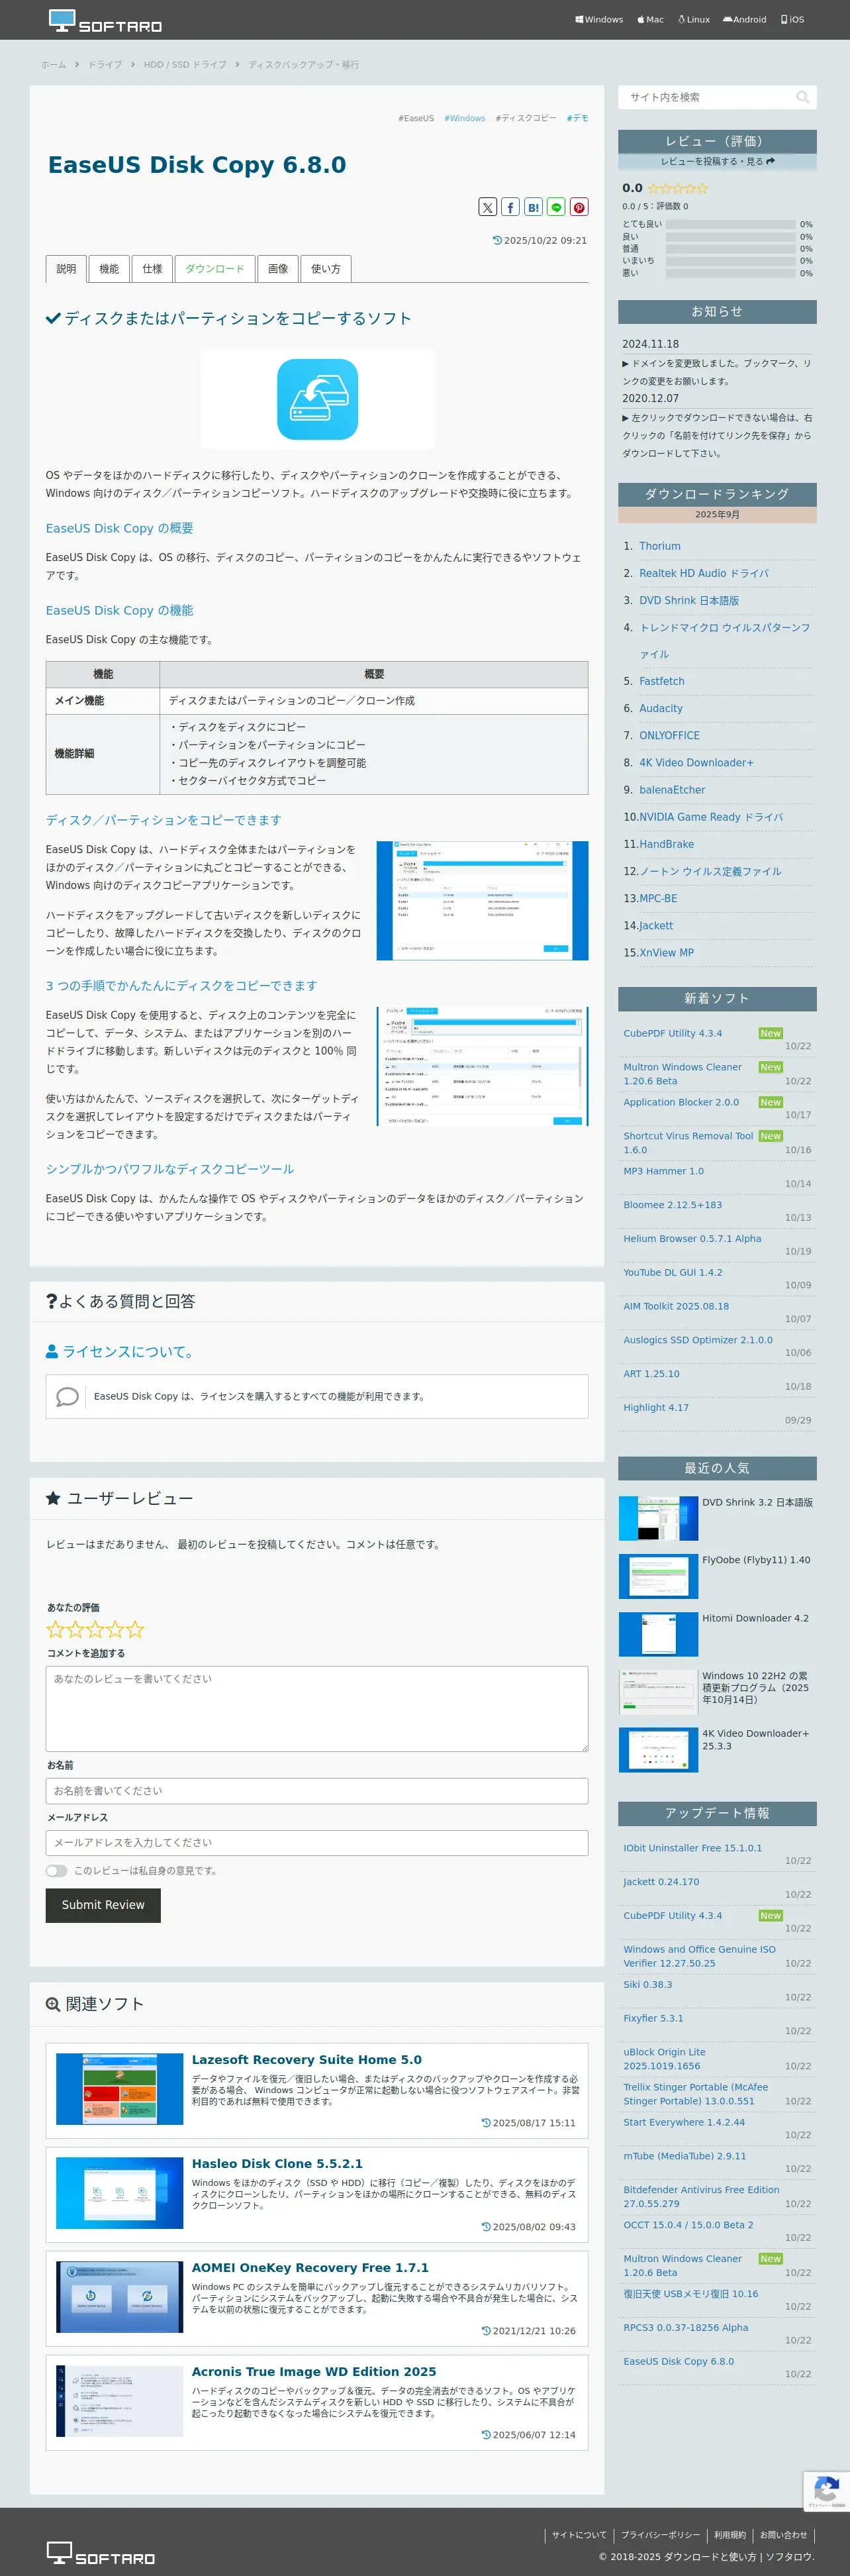Open uBlock Origin Lite update link

[x=664, y=2059]
